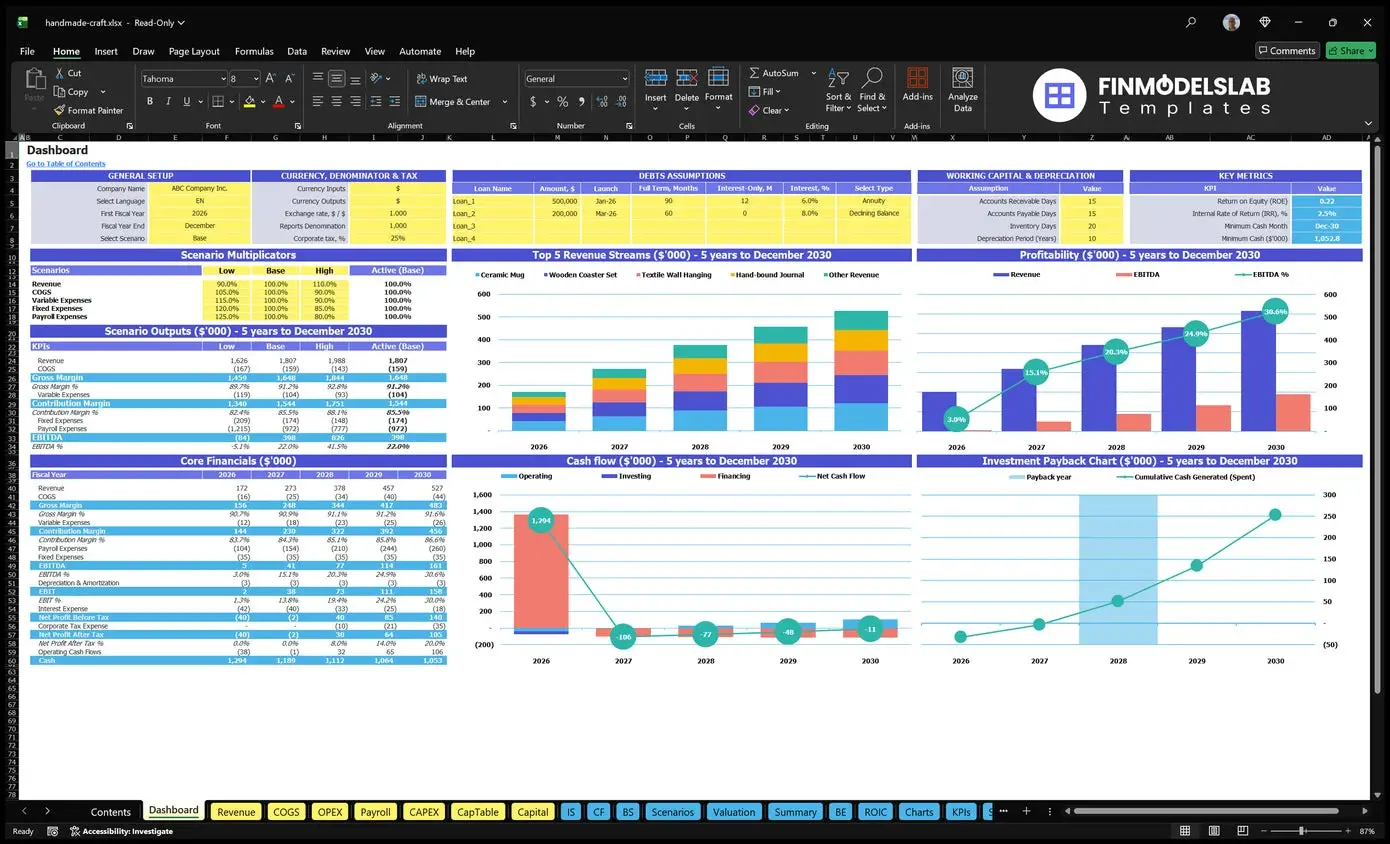Switch to the Page Layout ribbon tab
The image size is (1390, 844).
point(194,51)
